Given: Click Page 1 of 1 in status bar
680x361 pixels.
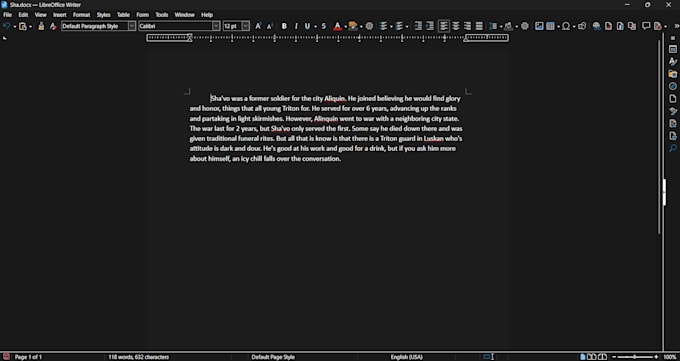Looking at the screenshot, I should [x=28, y=357].
